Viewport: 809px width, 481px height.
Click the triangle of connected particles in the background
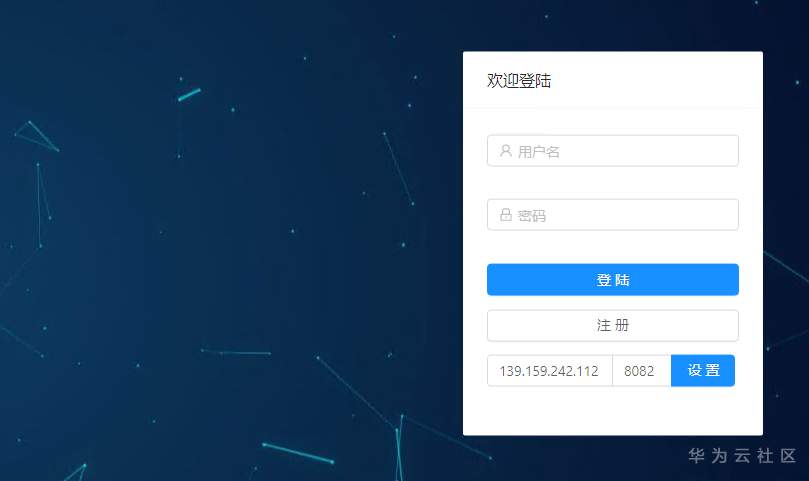(x=37, y=136)
